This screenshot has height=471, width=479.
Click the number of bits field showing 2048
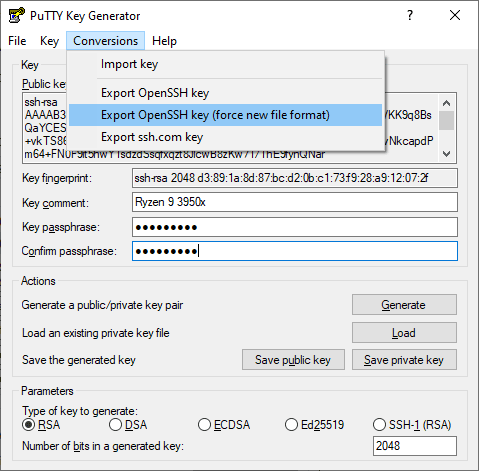click(x=415, y=446)
